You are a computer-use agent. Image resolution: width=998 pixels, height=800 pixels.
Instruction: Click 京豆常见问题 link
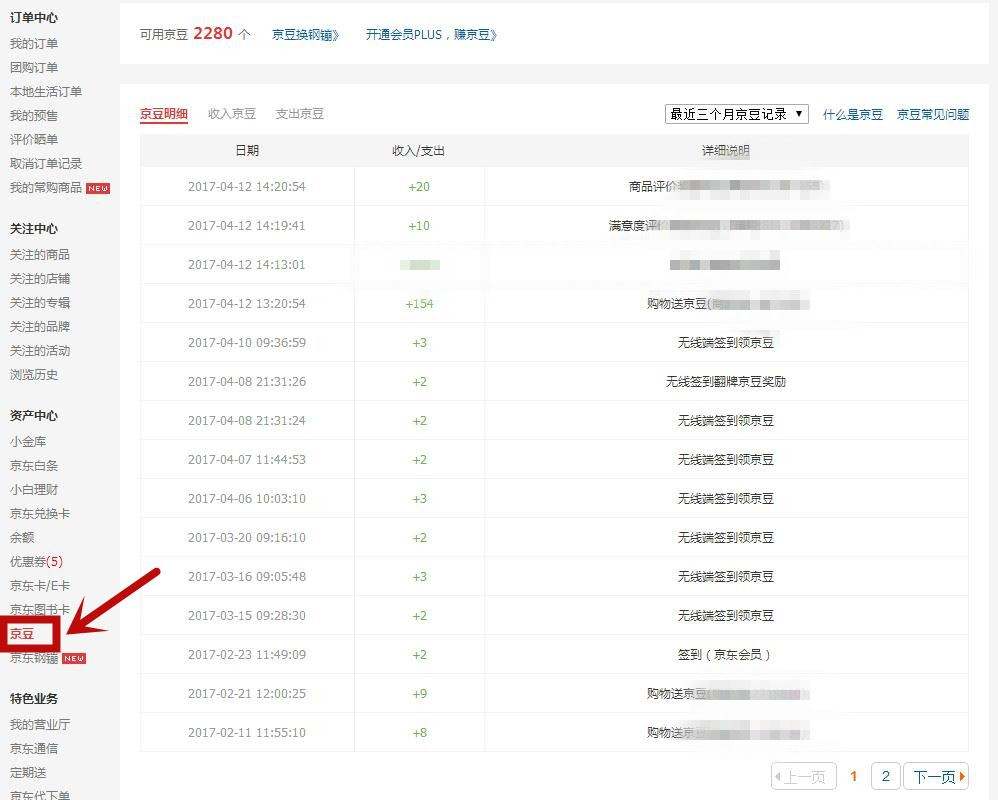pyautogui.click(x=932, y=115)
